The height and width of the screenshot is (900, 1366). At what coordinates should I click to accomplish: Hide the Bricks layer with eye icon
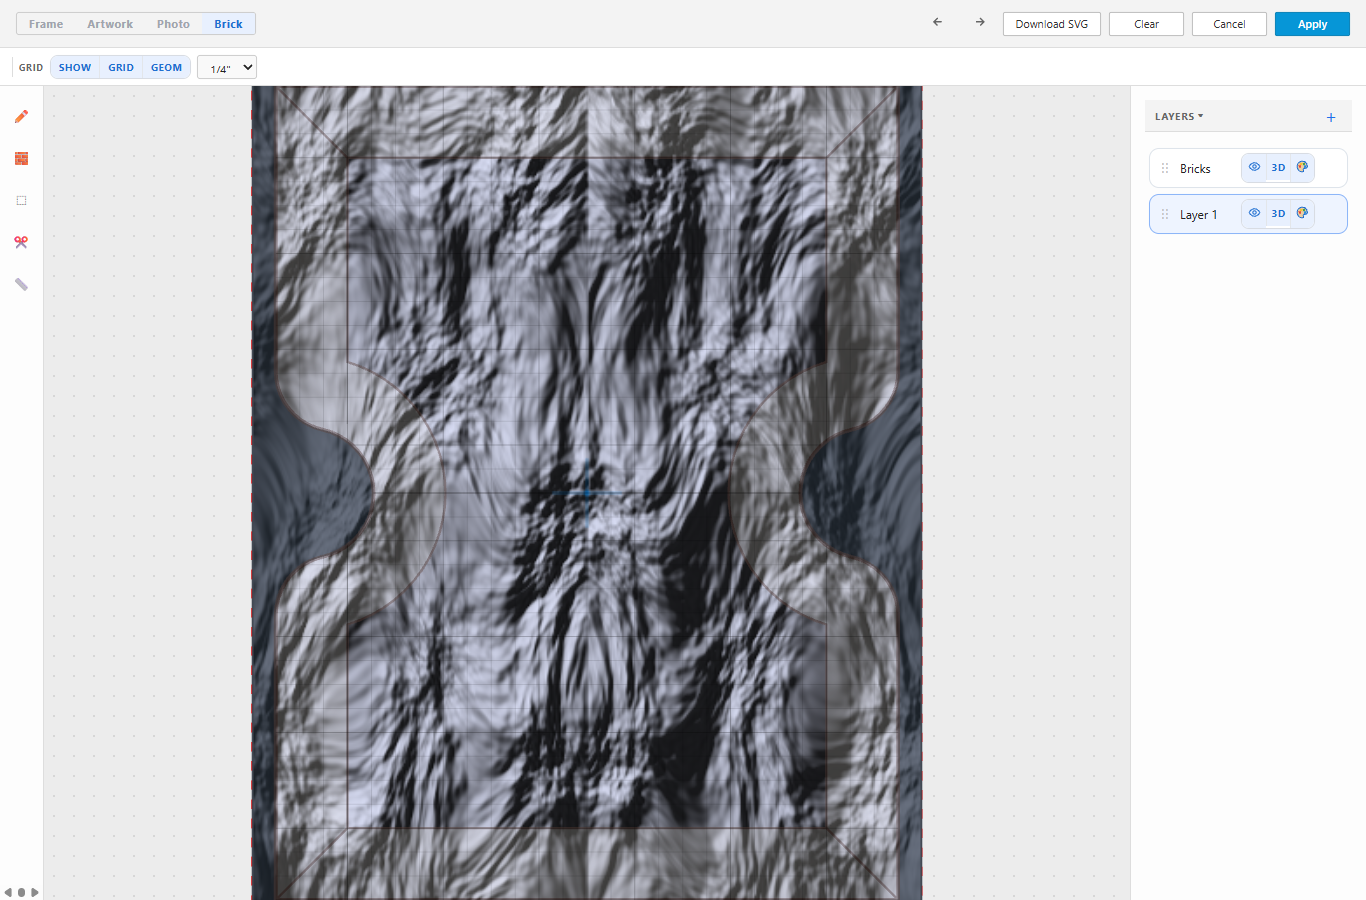coord(1254,167)
